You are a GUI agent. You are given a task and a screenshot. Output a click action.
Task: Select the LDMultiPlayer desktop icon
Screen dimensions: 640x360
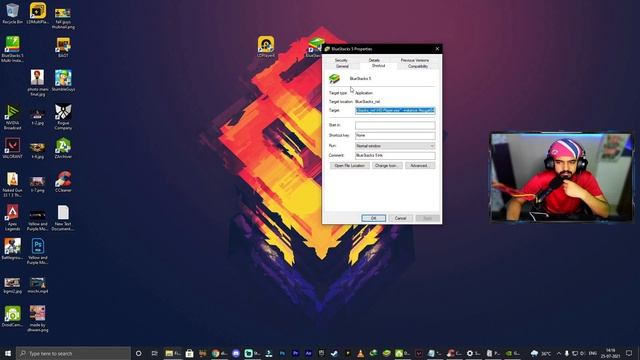click(x=38, y=13)
